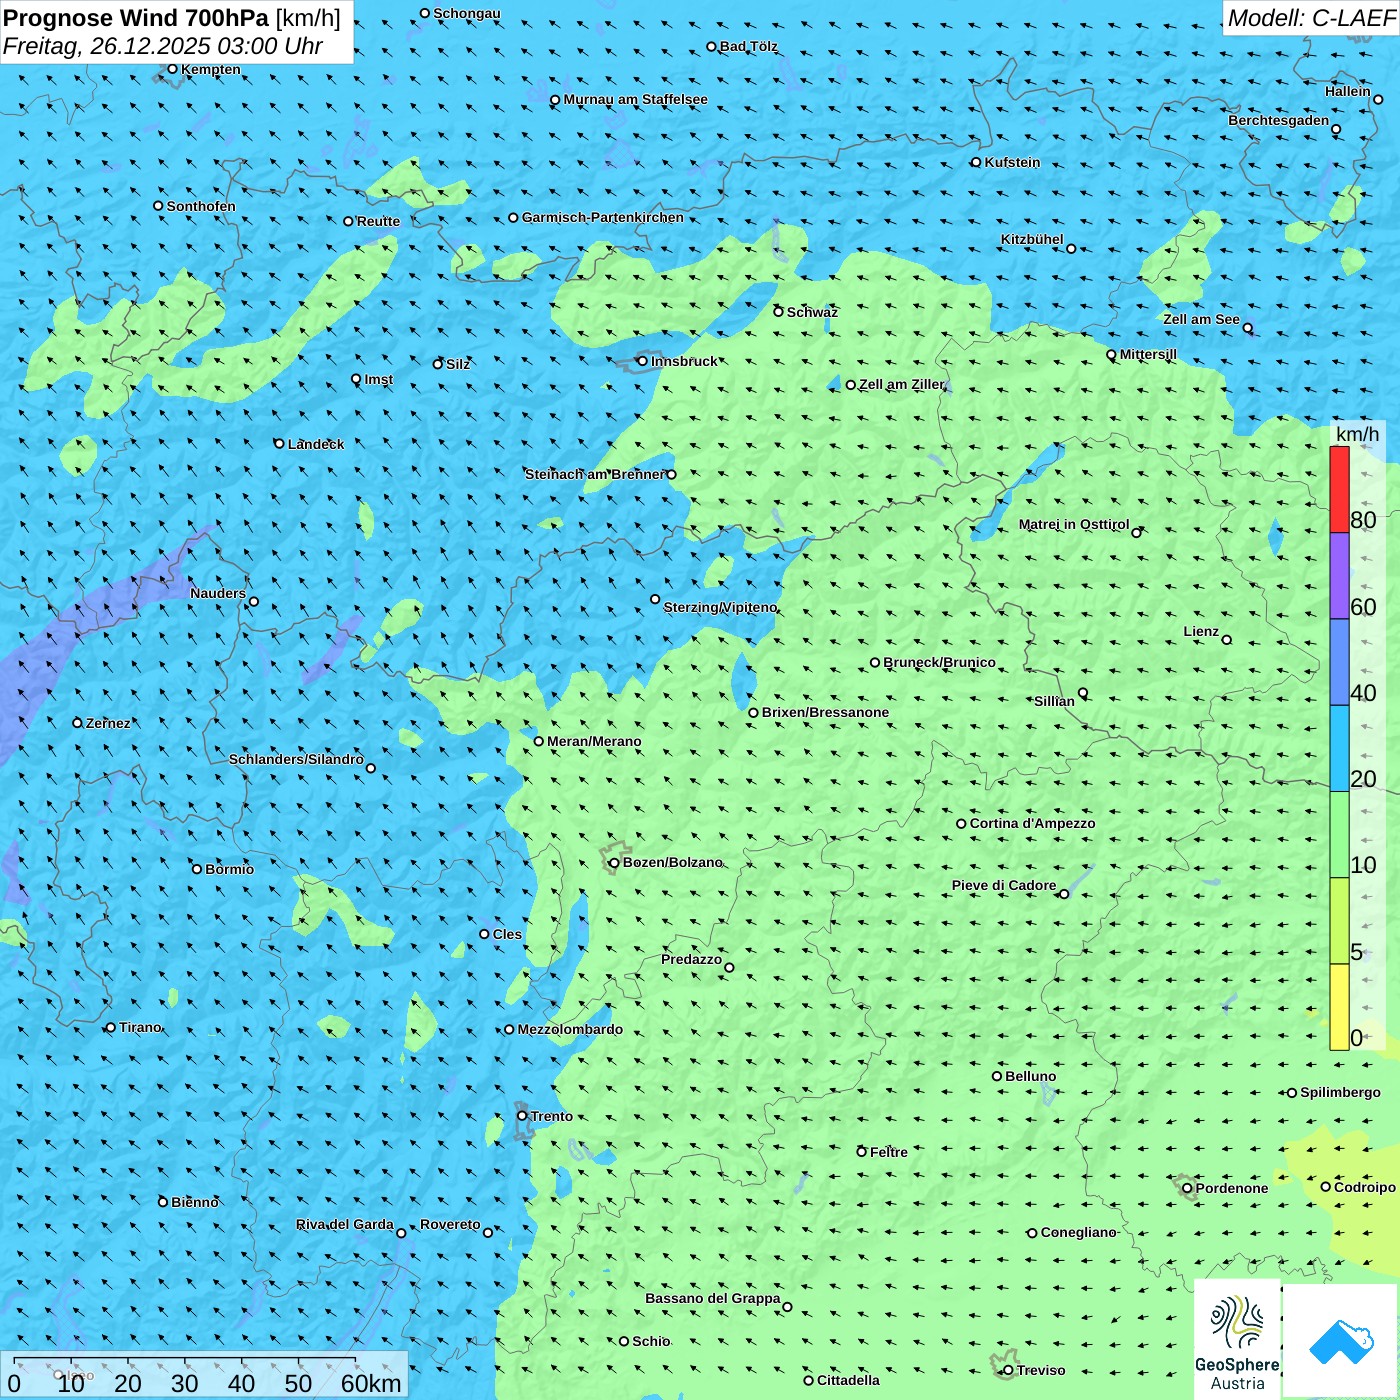This screenshot has width=1400, height=1400.
Task: Click the 'Mezzolombardo' label
Action: point(570,1029)
